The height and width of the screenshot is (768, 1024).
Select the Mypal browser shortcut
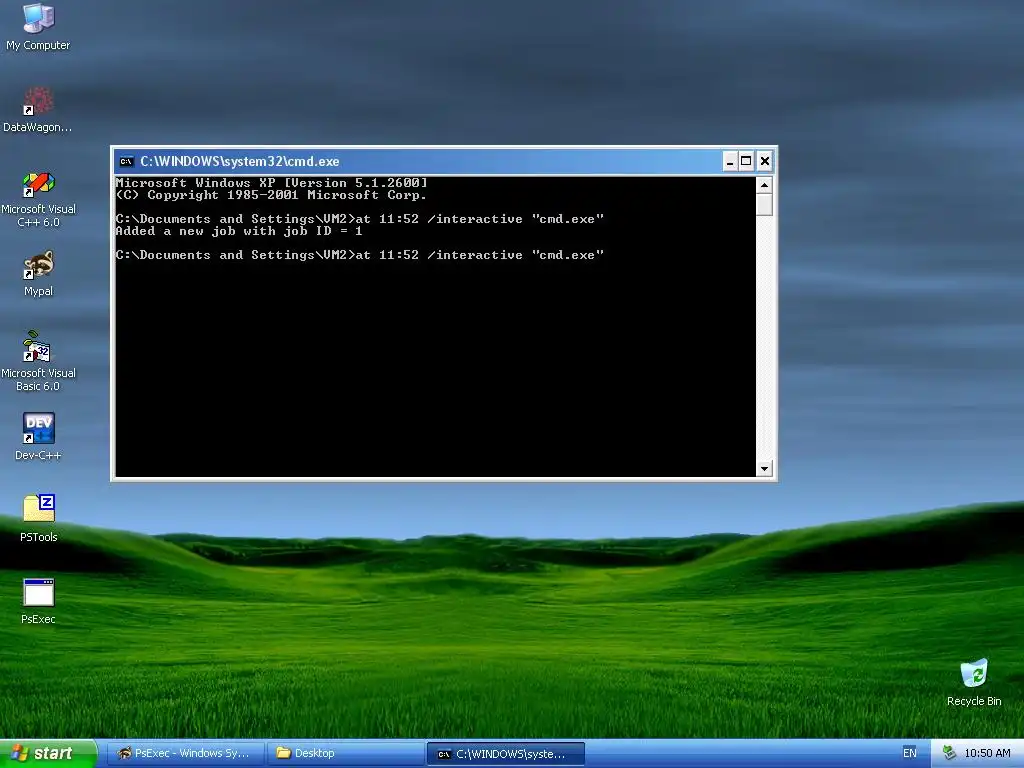click(x=38, y=274)
